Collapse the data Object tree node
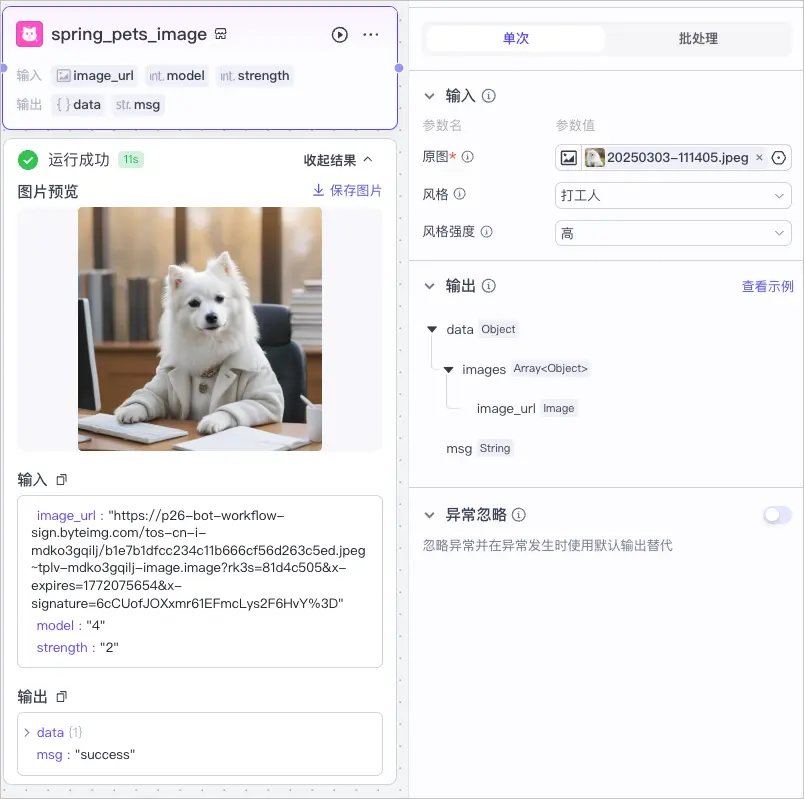The width and height of the screenshot is (804, 799). coord(432,329)
